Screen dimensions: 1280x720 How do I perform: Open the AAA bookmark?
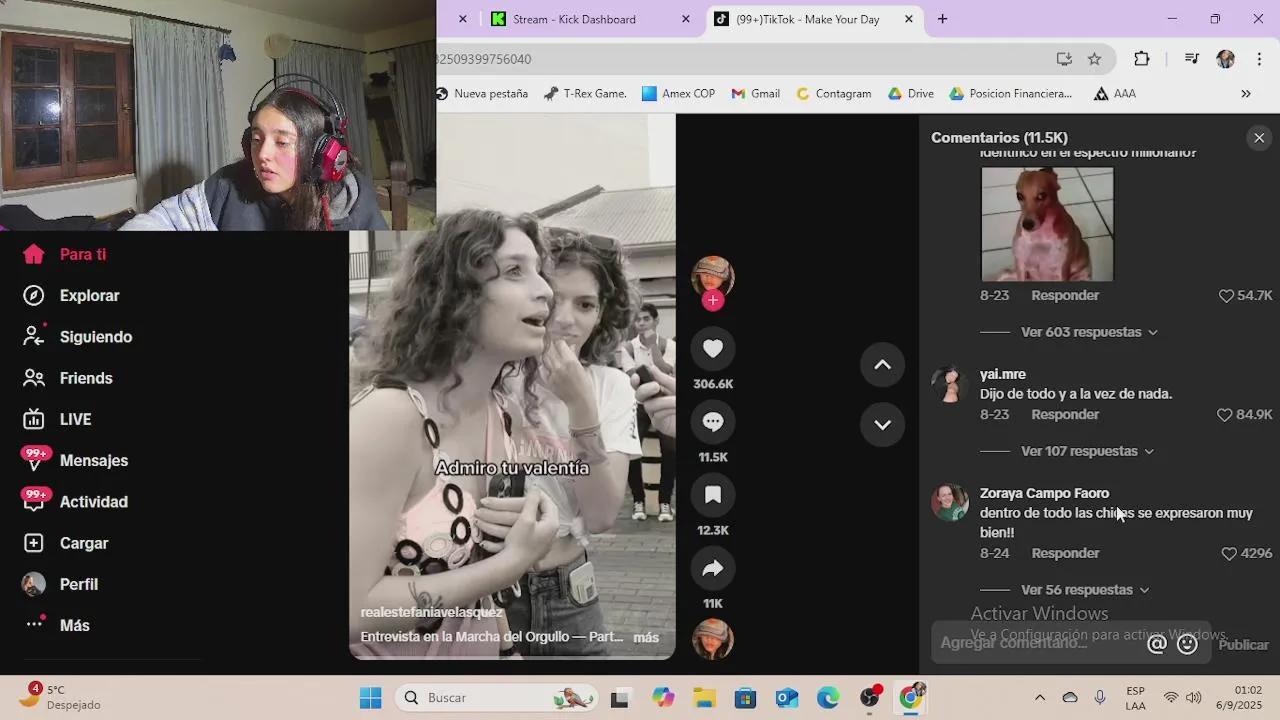tap(1114, 94)
